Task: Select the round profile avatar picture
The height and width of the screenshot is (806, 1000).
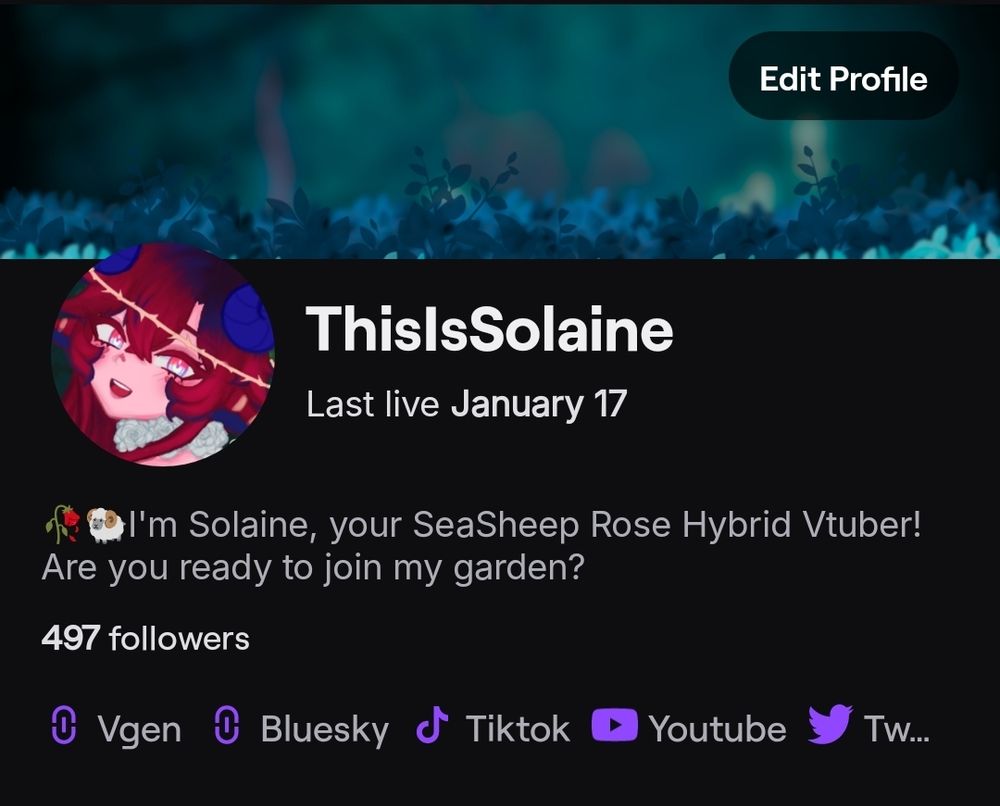Action: point(163,355)
